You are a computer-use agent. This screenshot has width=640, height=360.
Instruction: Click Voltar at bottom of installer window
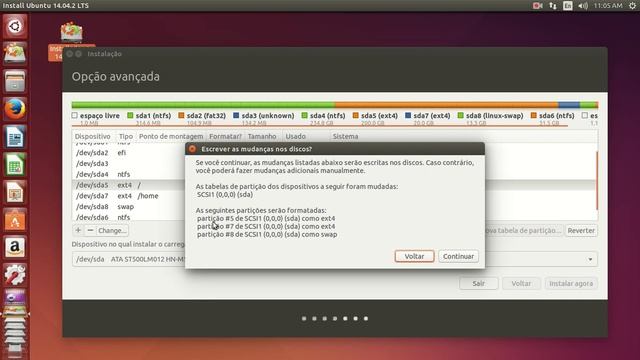click(521, 283)
